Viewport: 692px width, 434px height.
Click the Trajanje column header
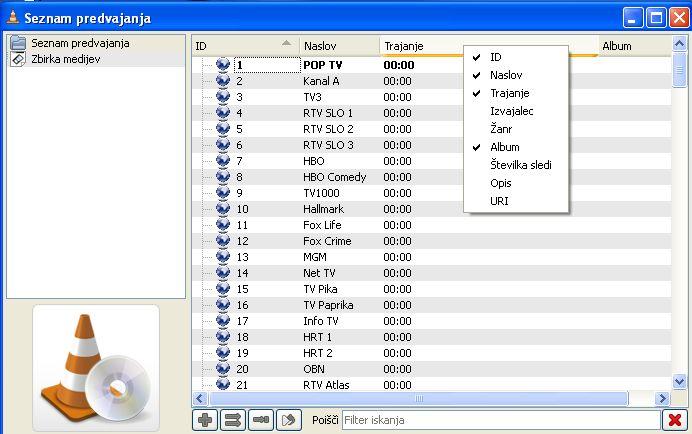[x=420, y=46]
